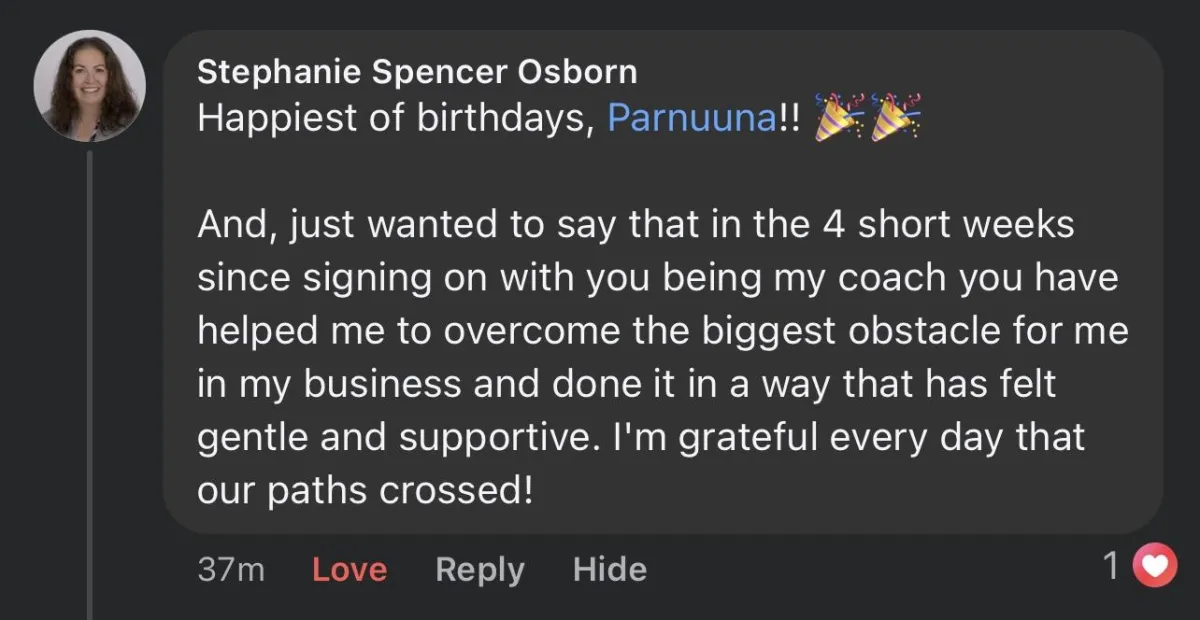
Task: Click the "in my business" text
Action: click(x=343, y=385)
